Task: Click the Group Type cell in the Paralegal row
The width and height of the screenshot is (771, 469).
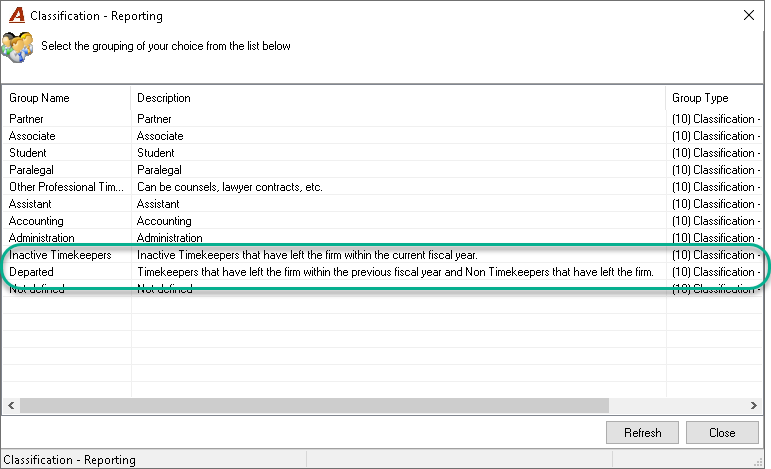Action: [716, 170]
